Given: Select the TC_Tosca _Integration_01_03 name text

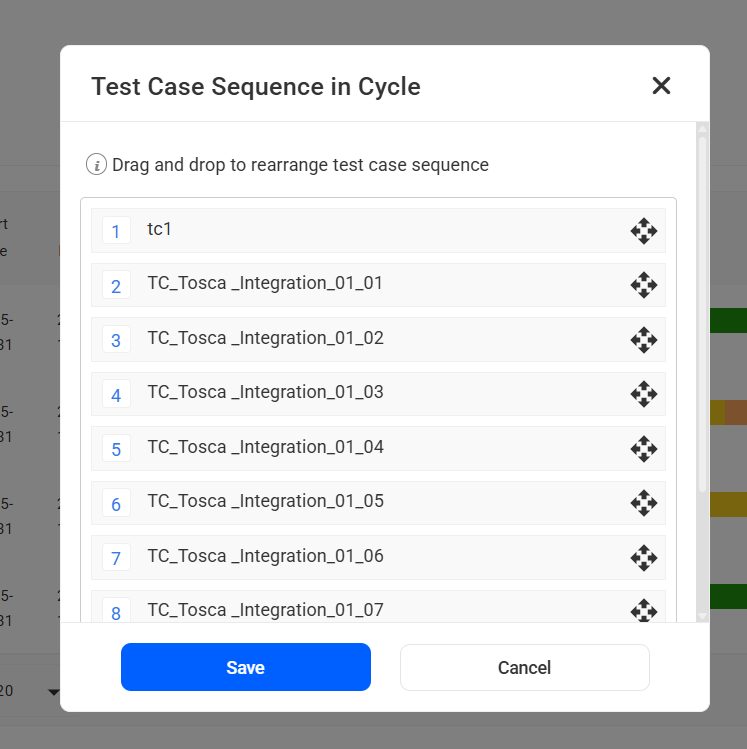Looking at the screenshot, I should tap(265, 392).
